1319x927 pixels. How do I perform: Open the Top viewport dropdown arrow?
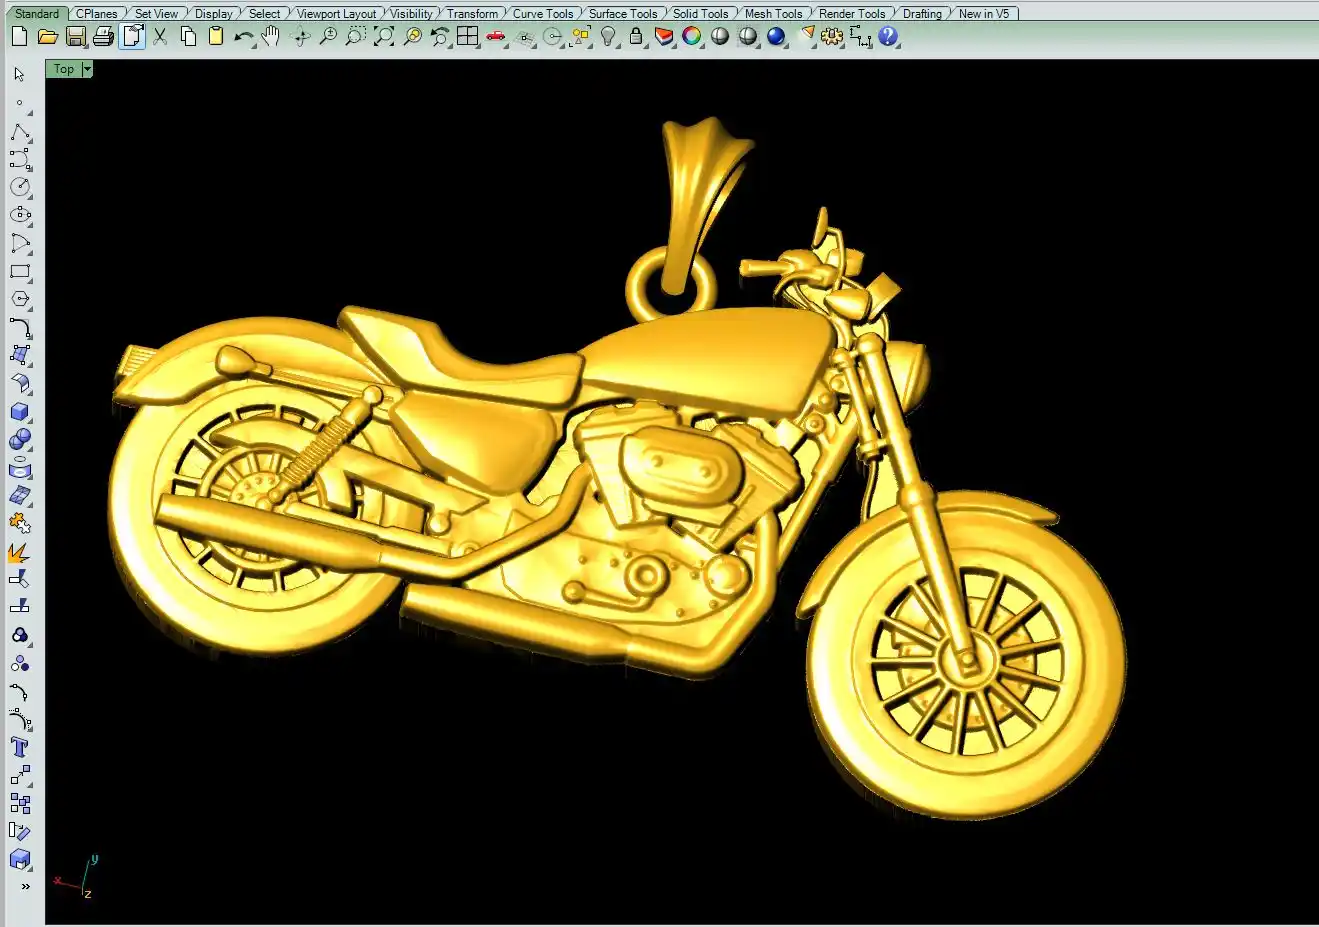[87, 69]
